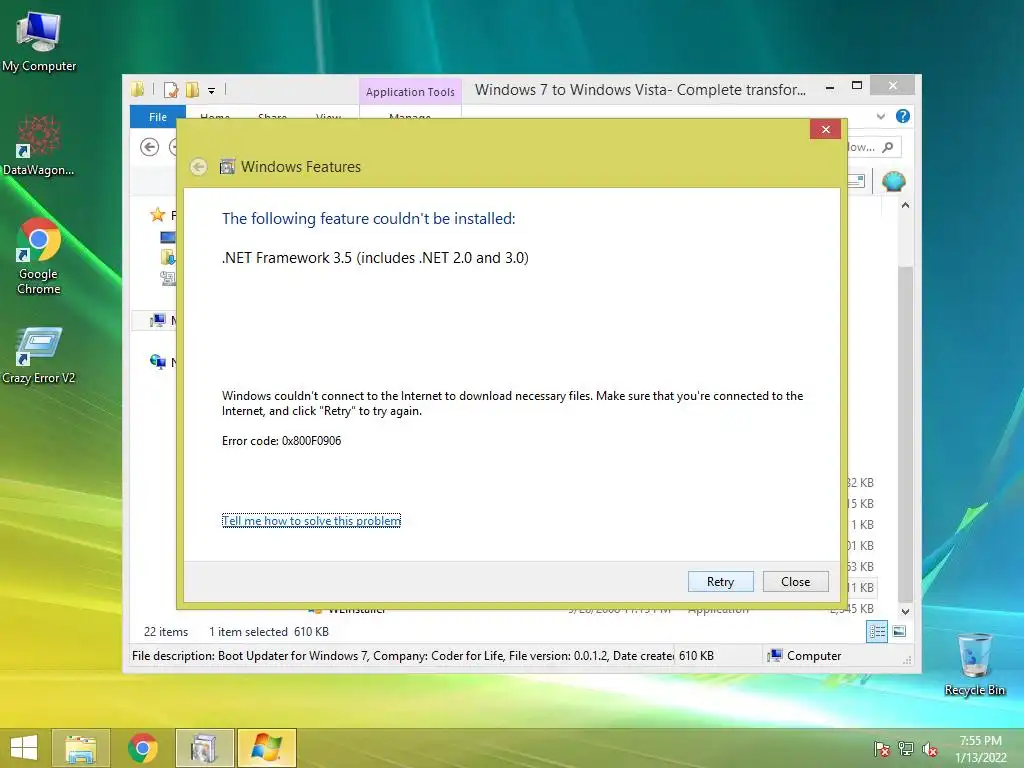
Task: Click the Windows flag app on the taskbar
Action: pyautogui.click(x=266, y=748)
